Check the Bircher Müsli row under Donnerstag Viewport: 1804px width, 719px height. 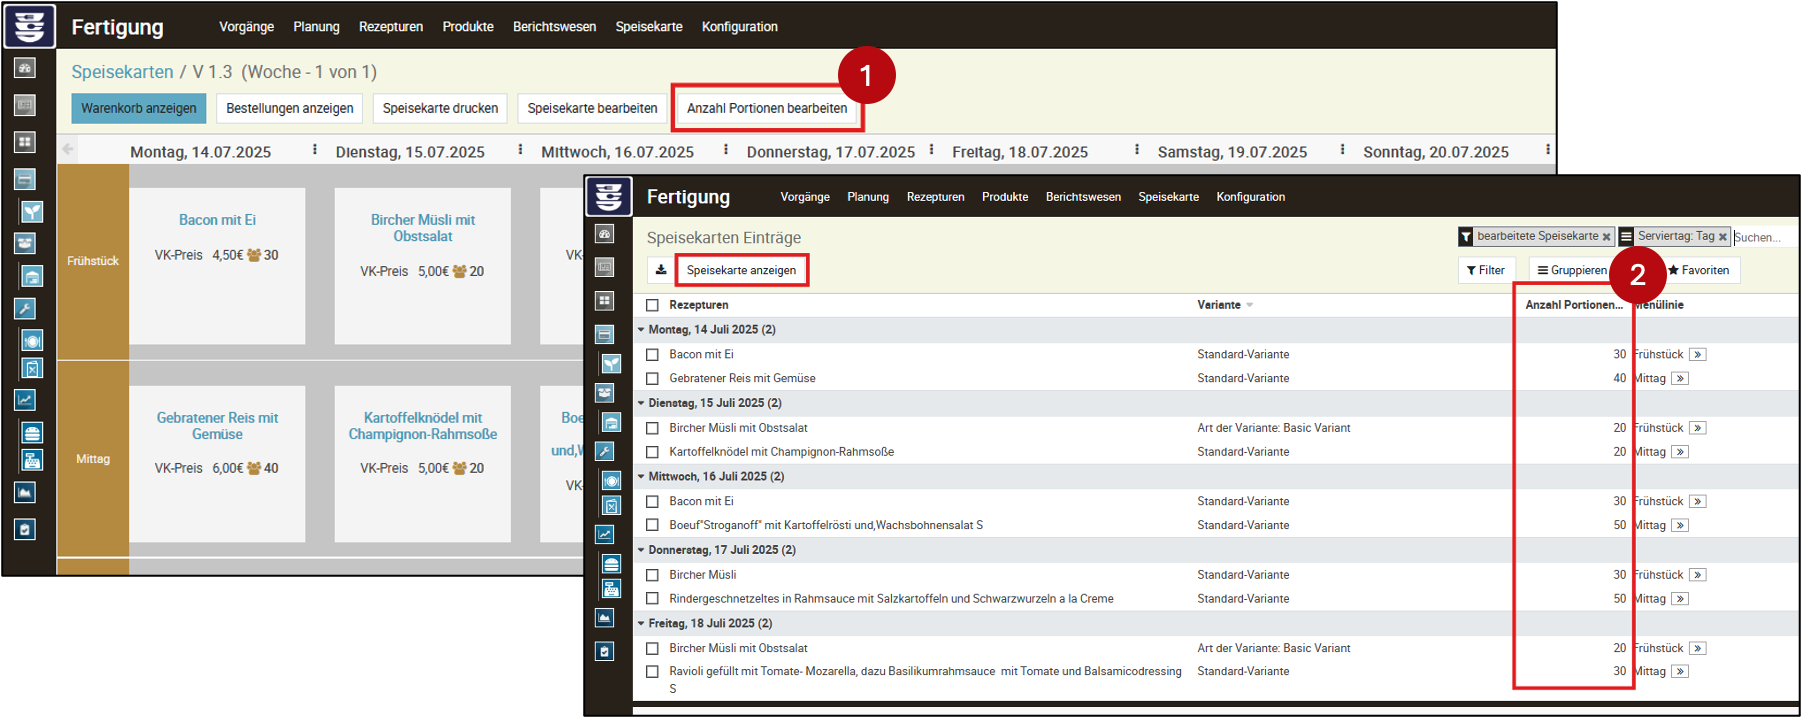point(653,575)
